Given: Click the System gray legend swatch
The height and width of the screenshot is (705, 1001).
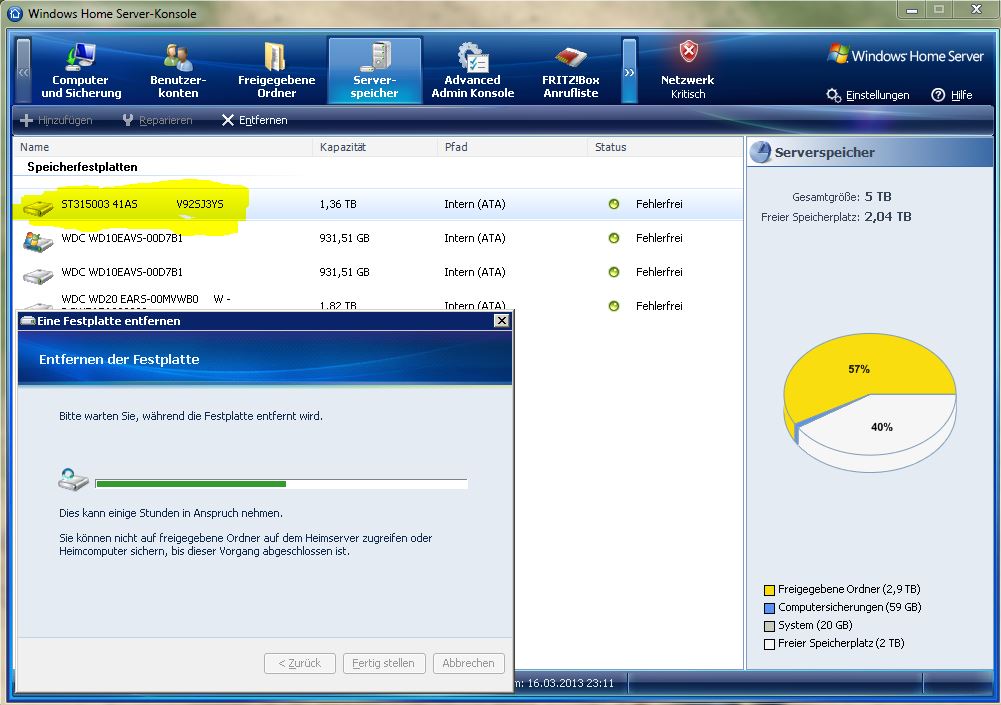Looking at the screenshot, I should pos(769,626).
